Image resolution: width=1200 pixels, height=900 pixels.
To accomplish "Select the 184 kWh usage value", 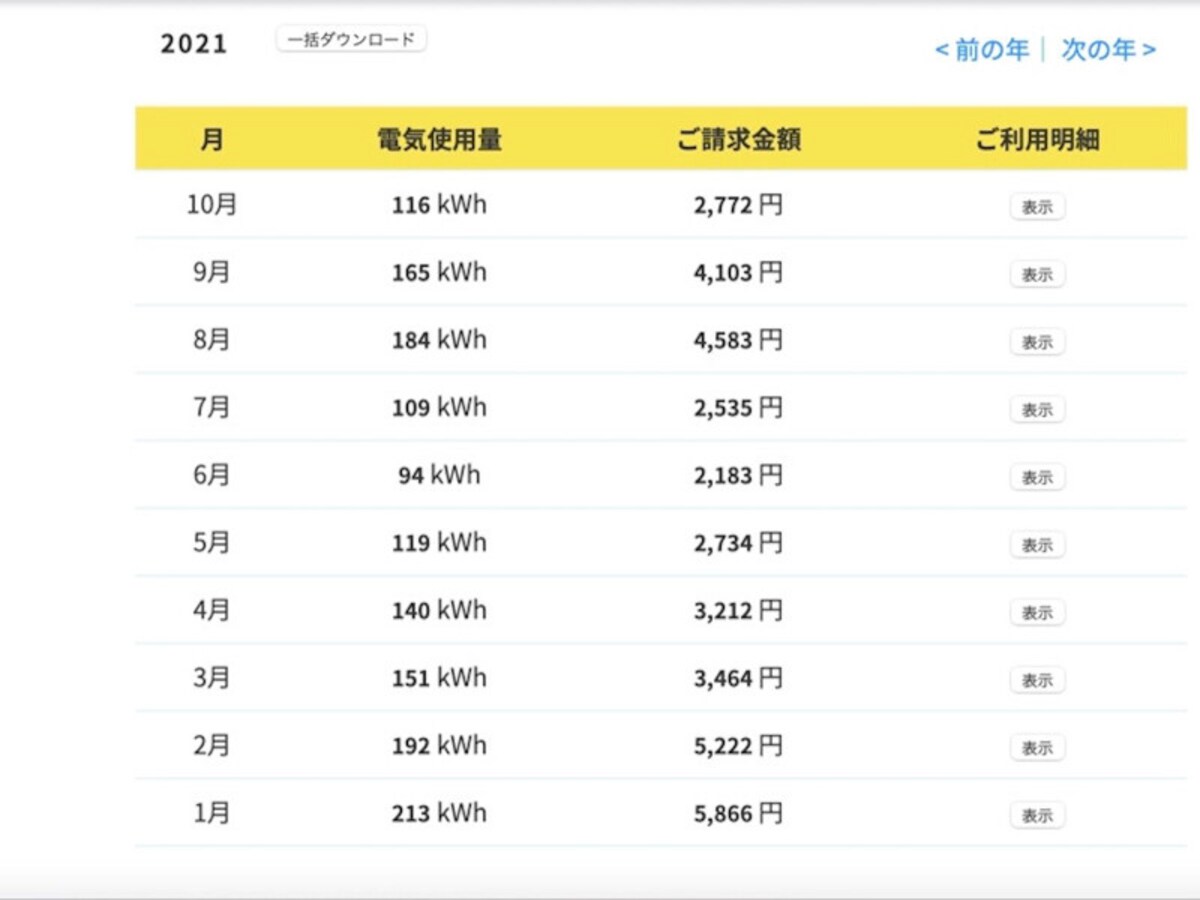I will click(439, 340).
